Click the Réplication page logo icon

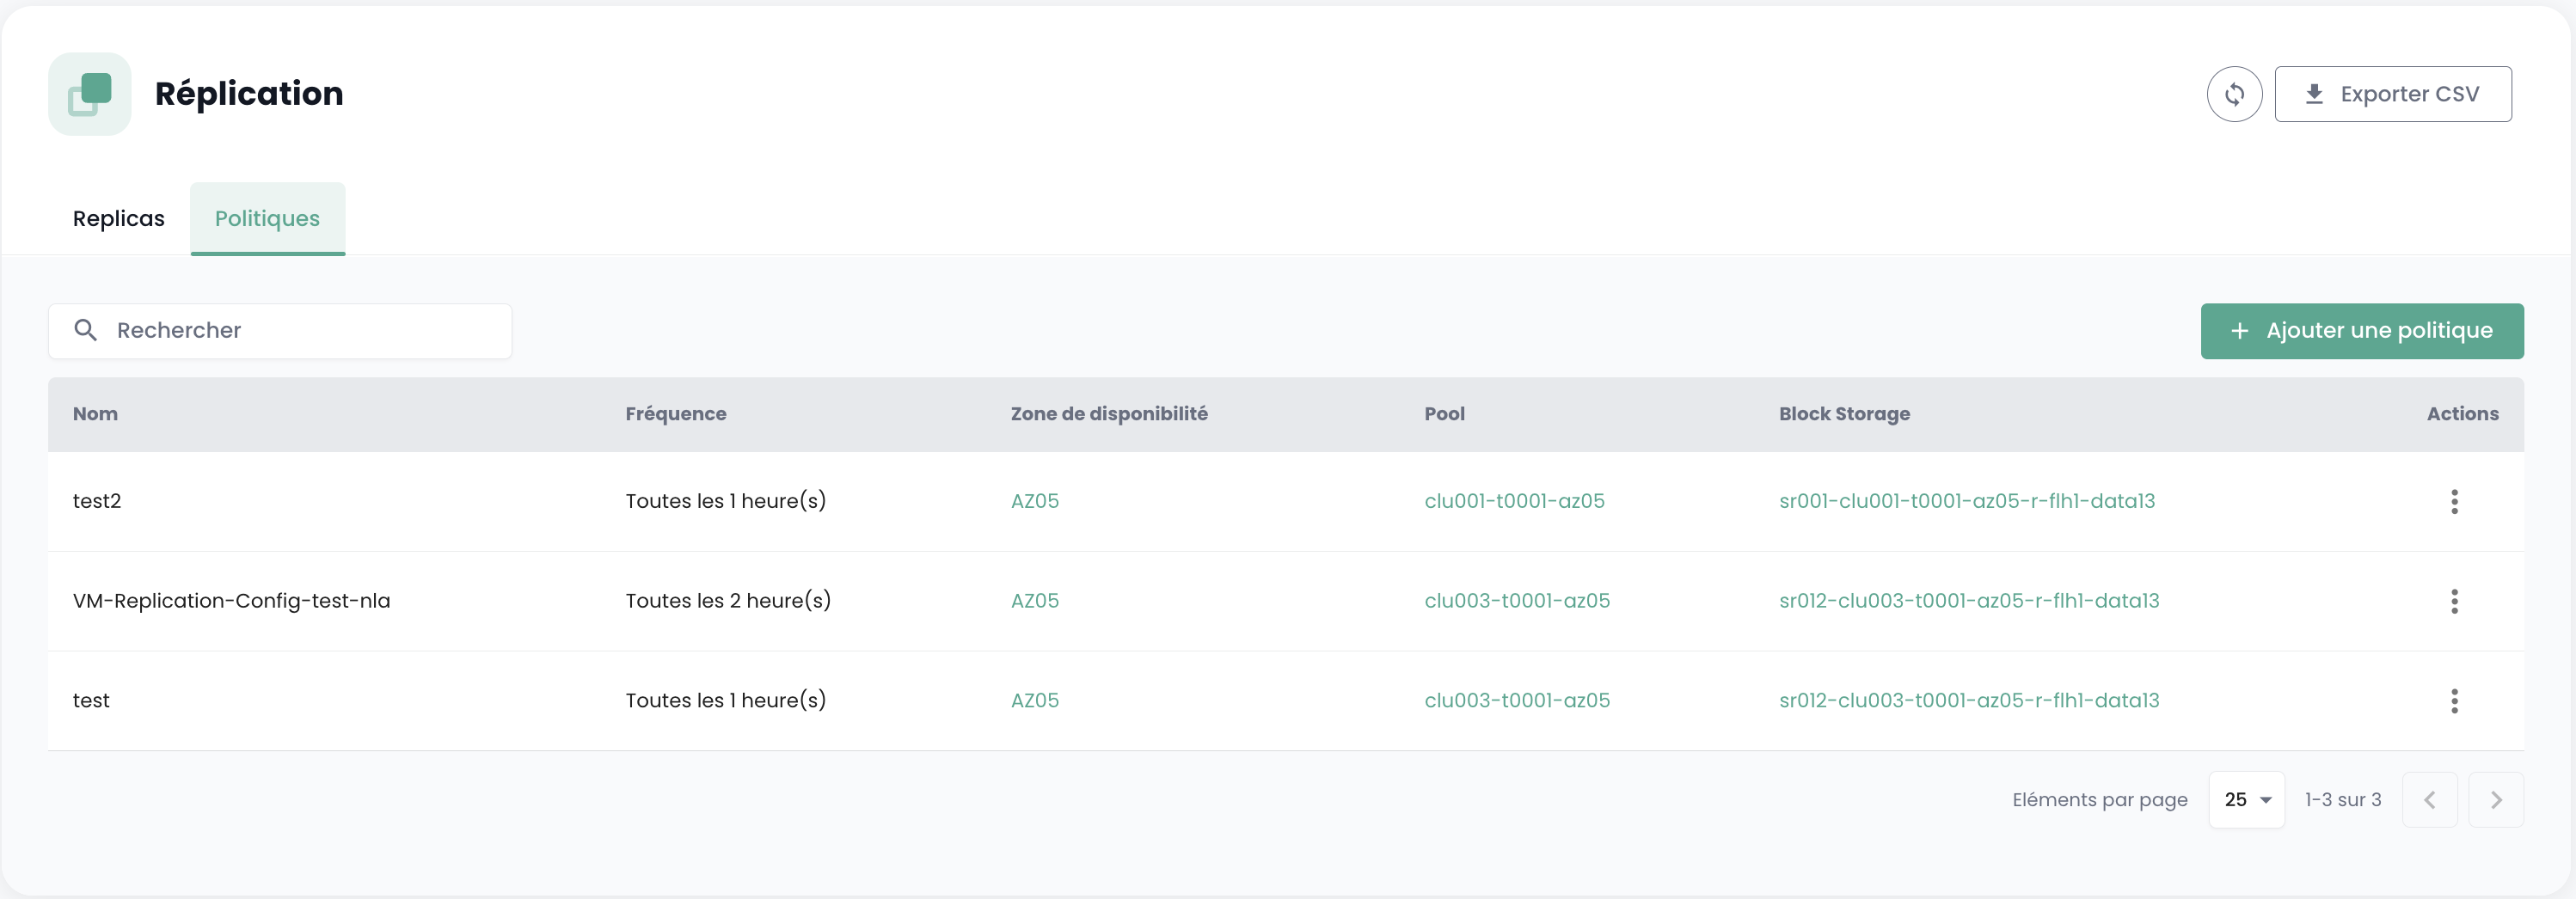click(x=90, y=94)
